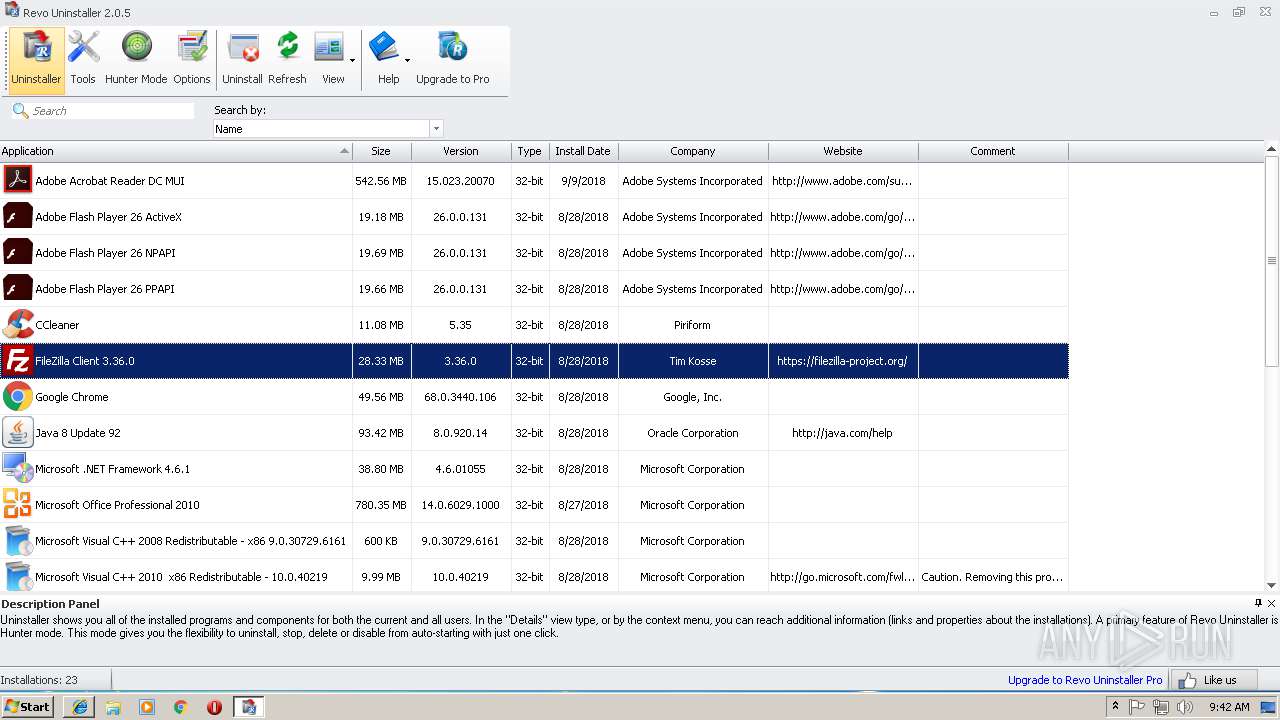Open the Search by Name combo box
Screen dimensions: 1280x720
coord(328,129)
